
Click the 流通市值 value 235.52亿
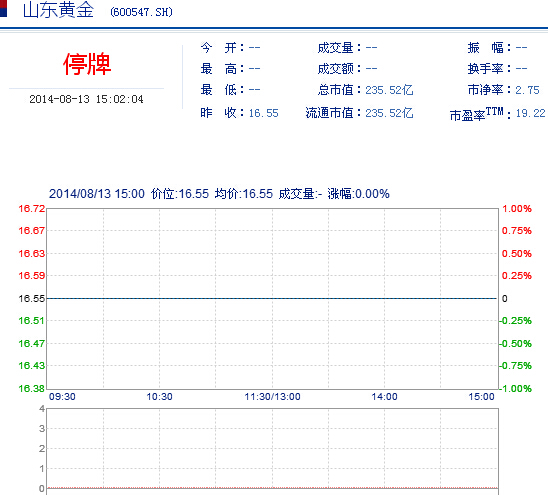click(389, 113)
